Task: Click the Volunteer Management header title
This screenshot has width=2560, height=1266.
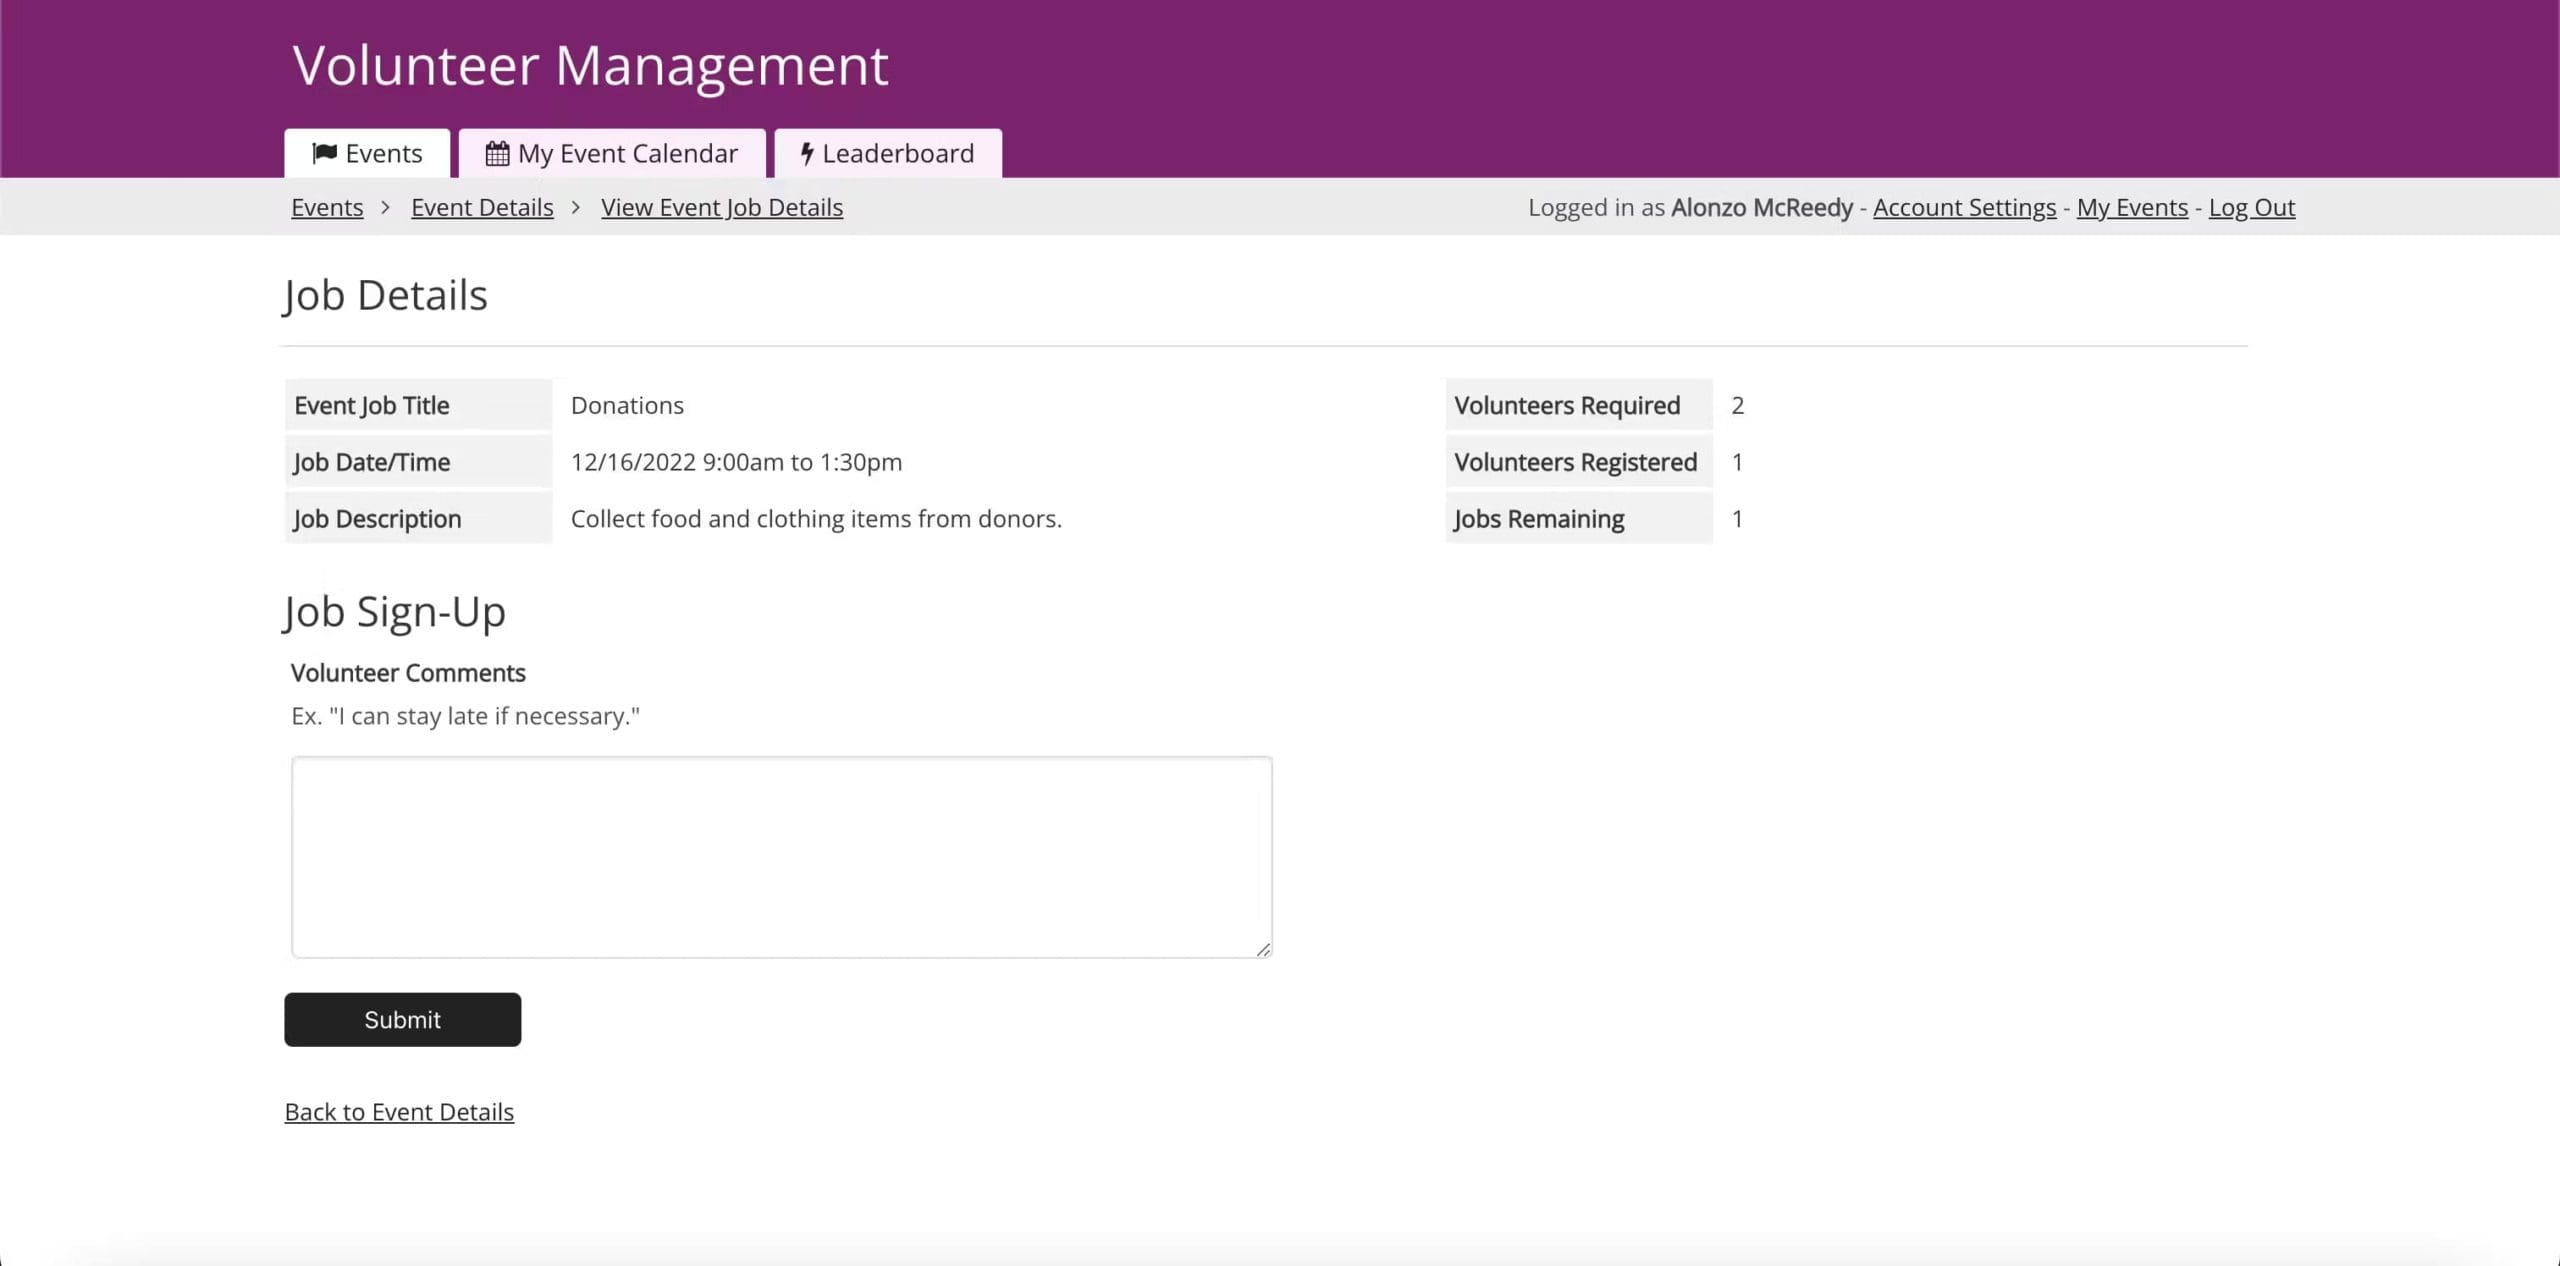Action: click(590, 66)
